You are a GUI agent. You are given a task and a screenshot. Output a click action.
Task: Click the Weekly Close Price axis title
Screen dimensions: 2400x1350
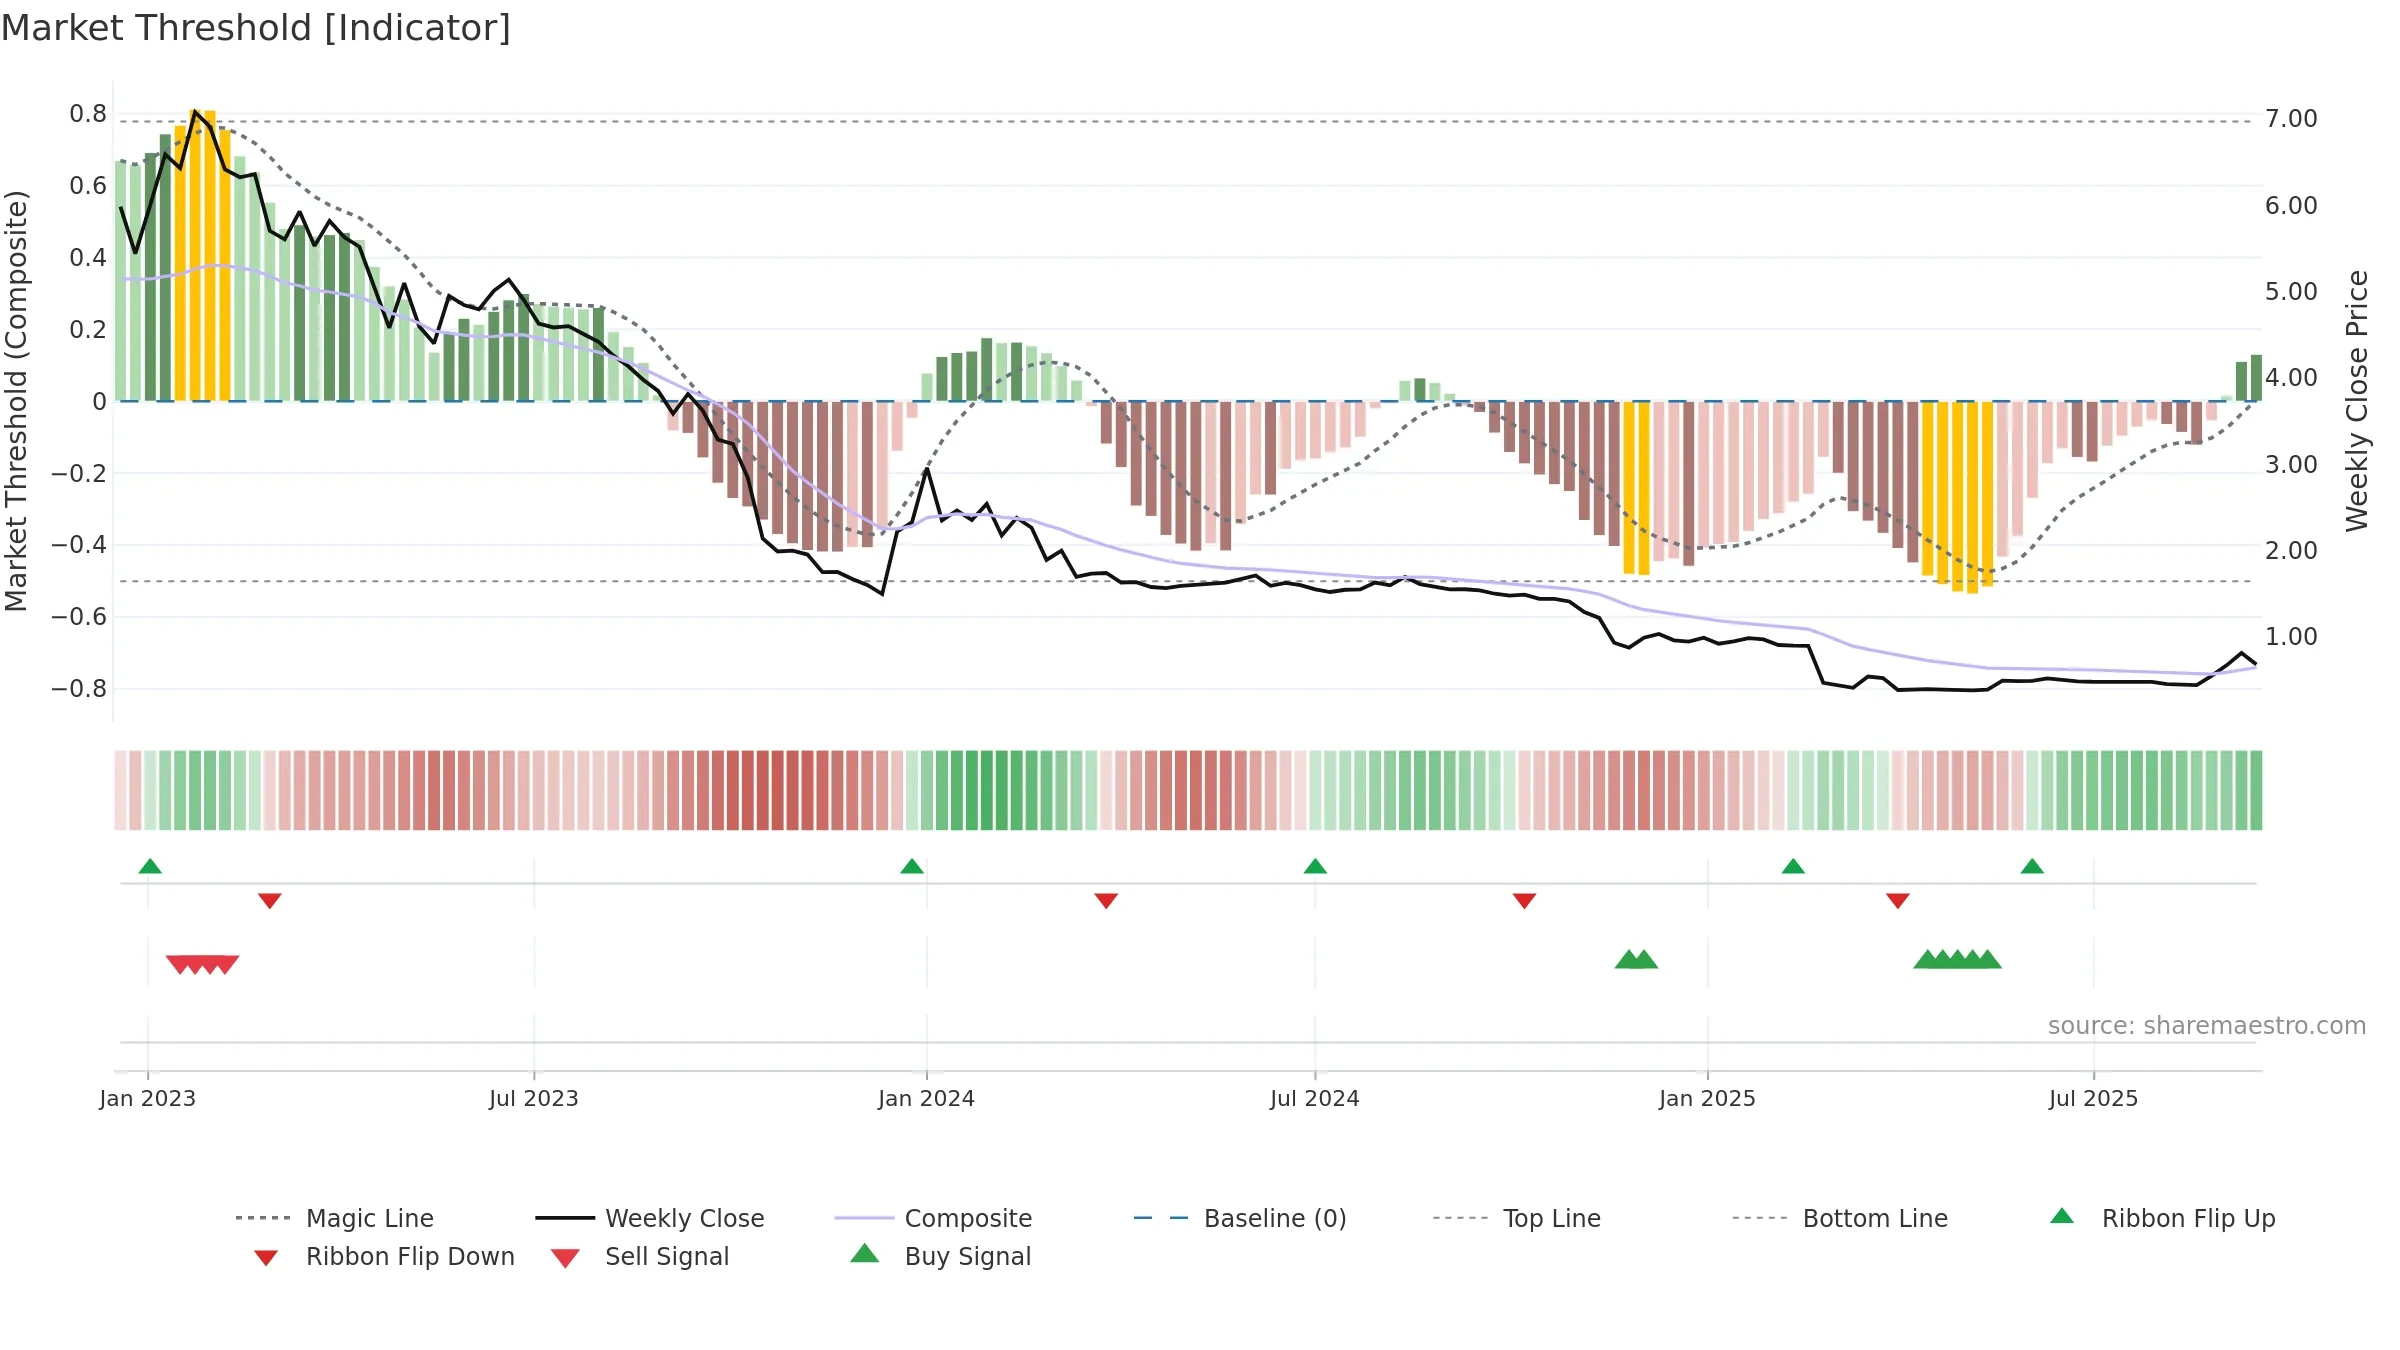tap(2358, 400)
